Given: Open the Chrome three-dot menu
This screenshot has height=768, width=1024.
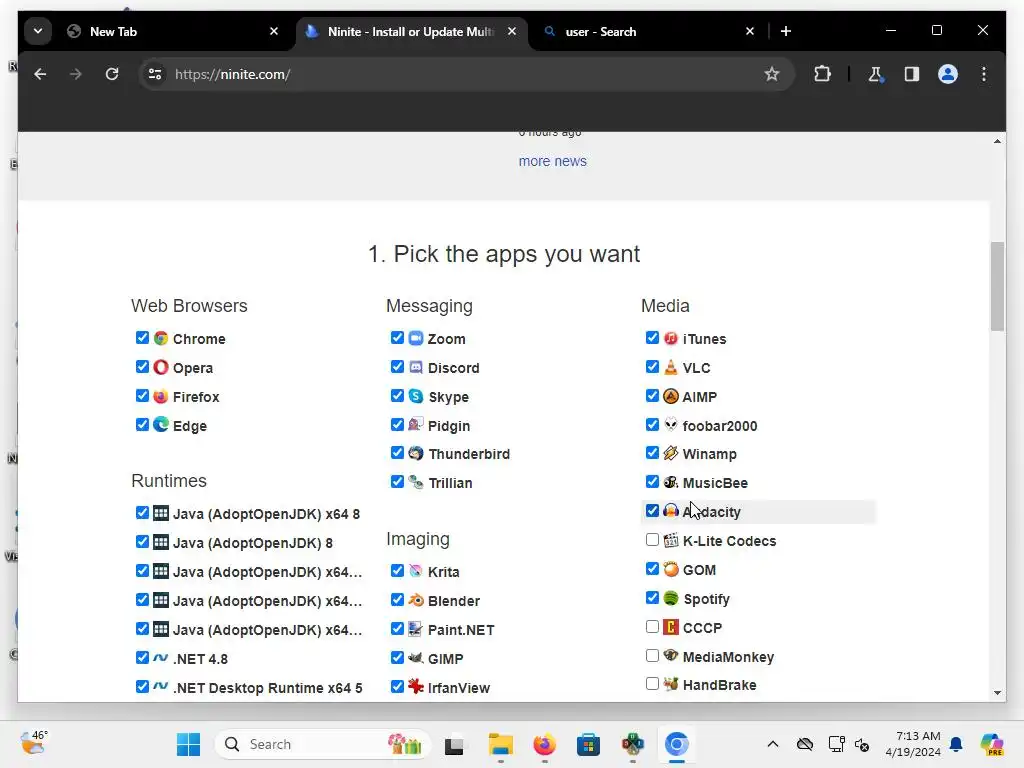Looking at the screenshot, I should (984, 74).
